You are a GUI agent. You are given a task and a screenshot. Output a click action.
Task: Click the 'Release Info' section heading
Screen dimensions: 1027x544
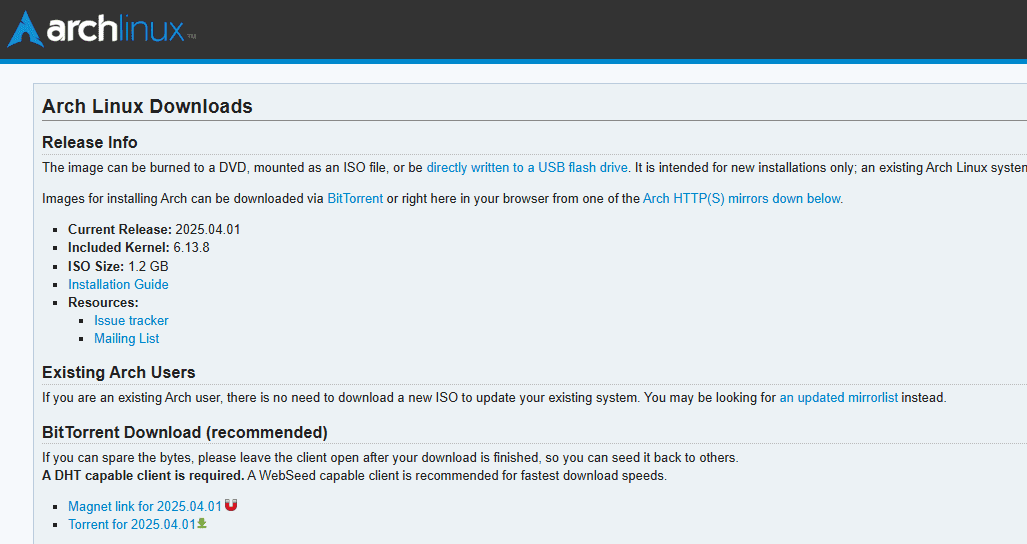(90, 142)
